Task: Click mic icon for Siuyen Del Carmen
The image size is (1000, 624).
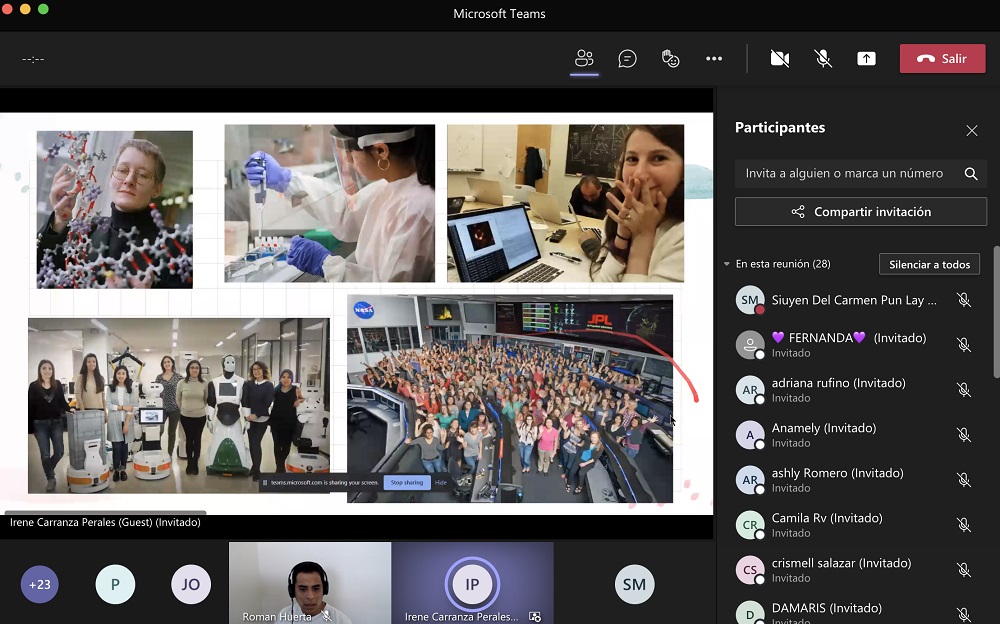Action: tap(964, 300)
